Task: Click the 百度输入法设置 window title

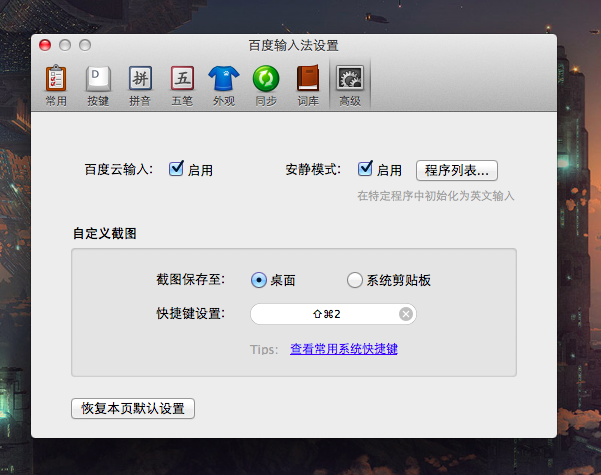Action: pos(294,46)
